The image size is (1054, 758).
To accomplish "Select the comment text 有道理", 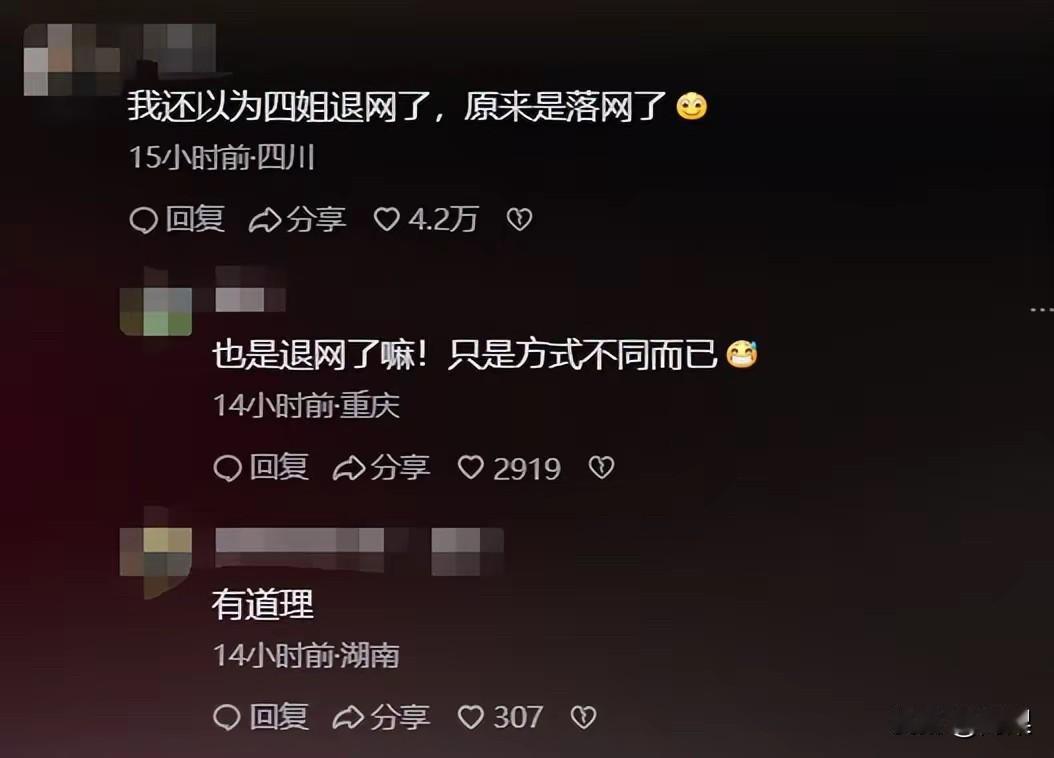I will (263, 603).
